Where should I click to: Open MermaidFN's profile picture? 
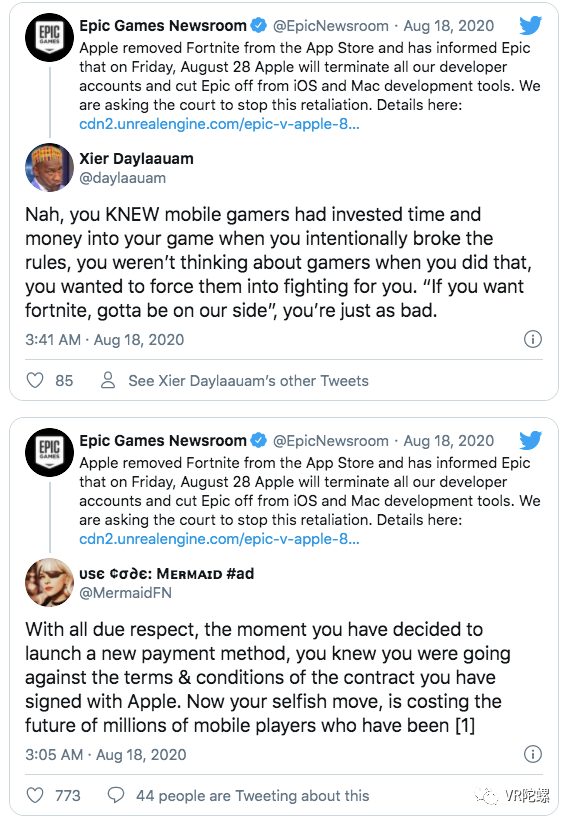coord(50,582)
